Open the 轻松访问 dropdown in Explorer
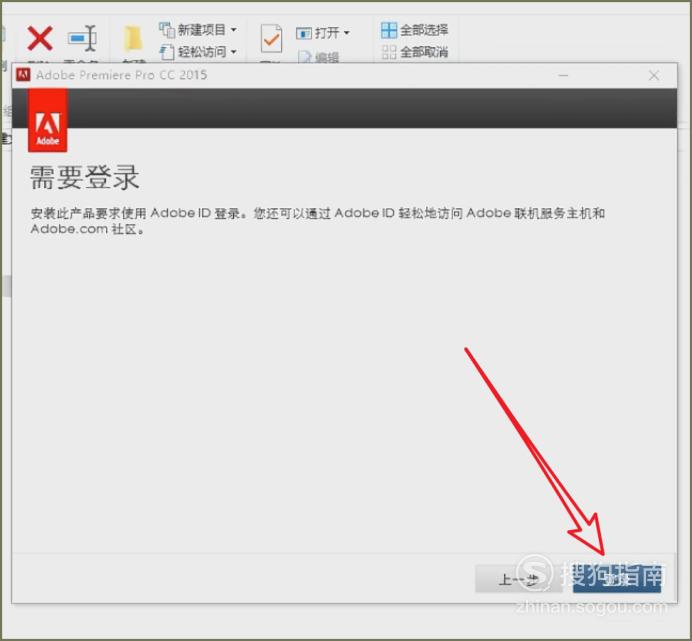This screenshot has height=641, width=692. click(x=198, y=52)
